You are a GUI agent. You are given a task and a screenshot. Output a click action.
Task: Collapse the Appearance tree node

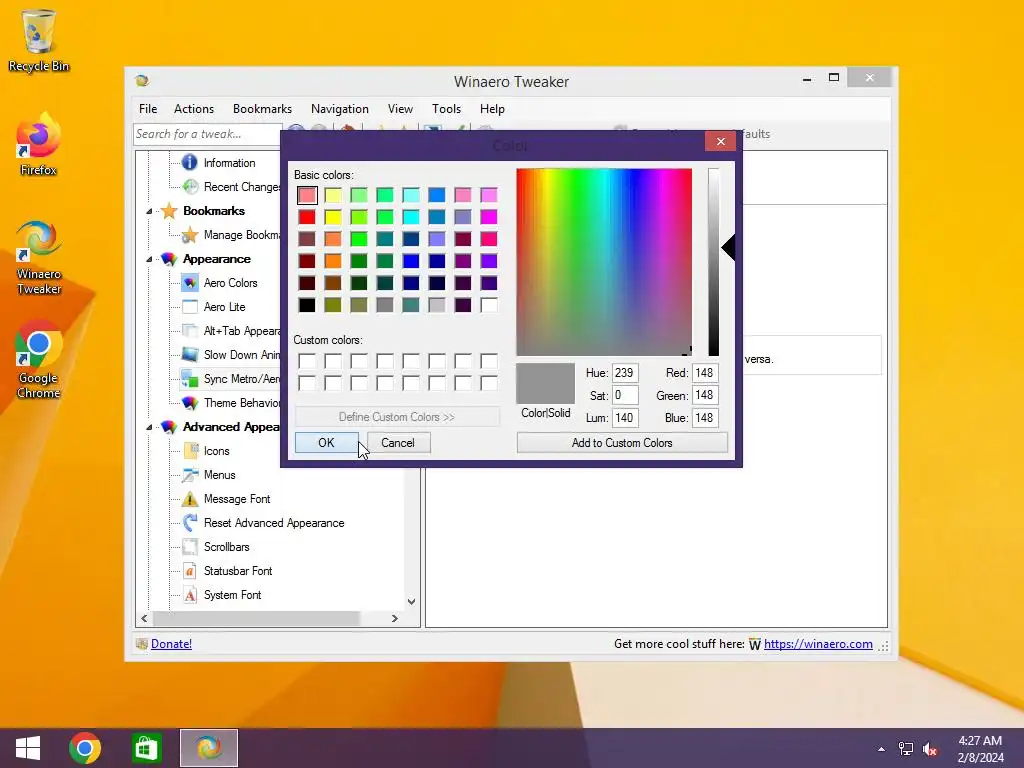(x=149, y=259)
